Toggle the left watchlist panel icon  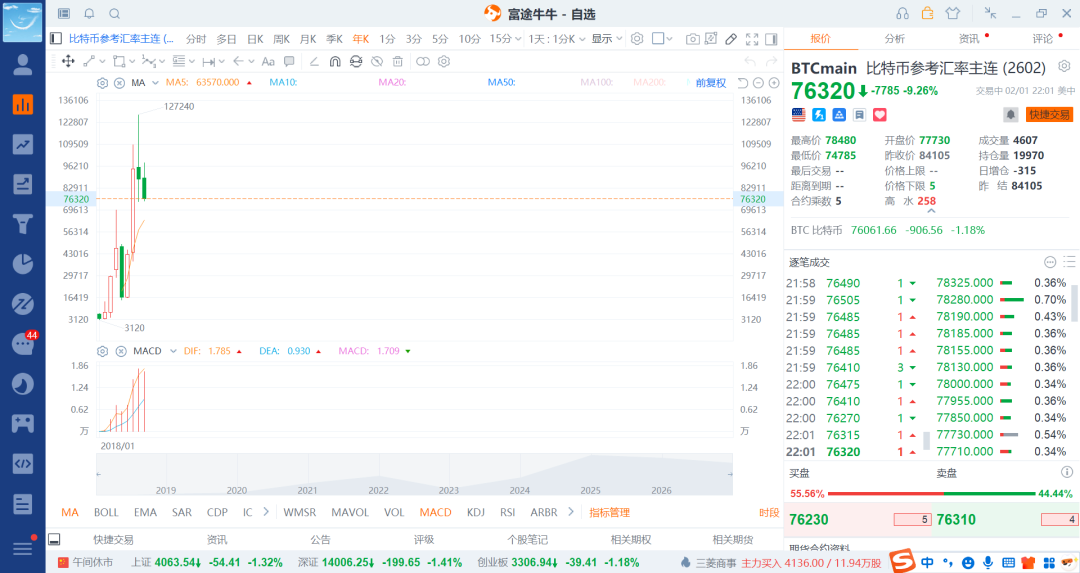tap(56, 39)
